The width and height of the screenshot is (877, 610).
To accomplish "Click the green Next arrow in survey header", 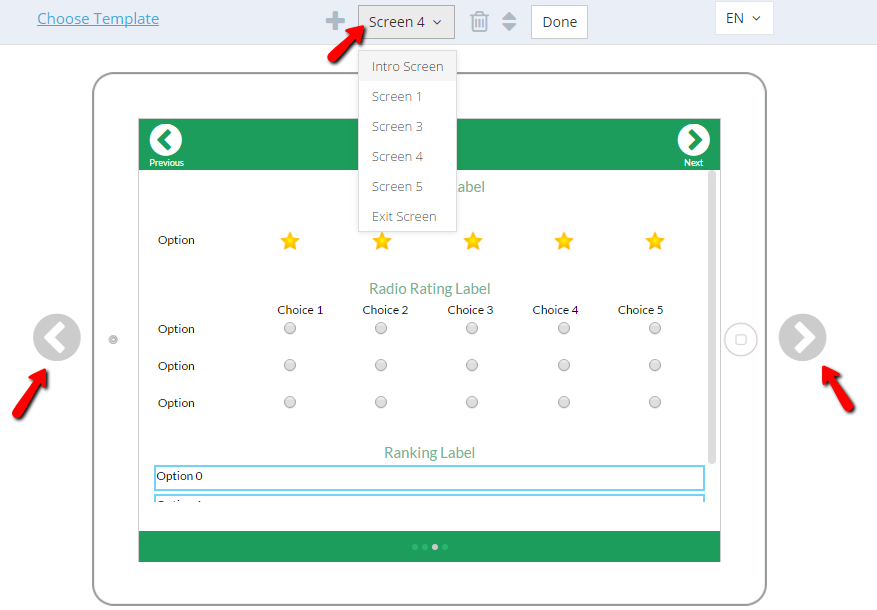I will [694, 140].
